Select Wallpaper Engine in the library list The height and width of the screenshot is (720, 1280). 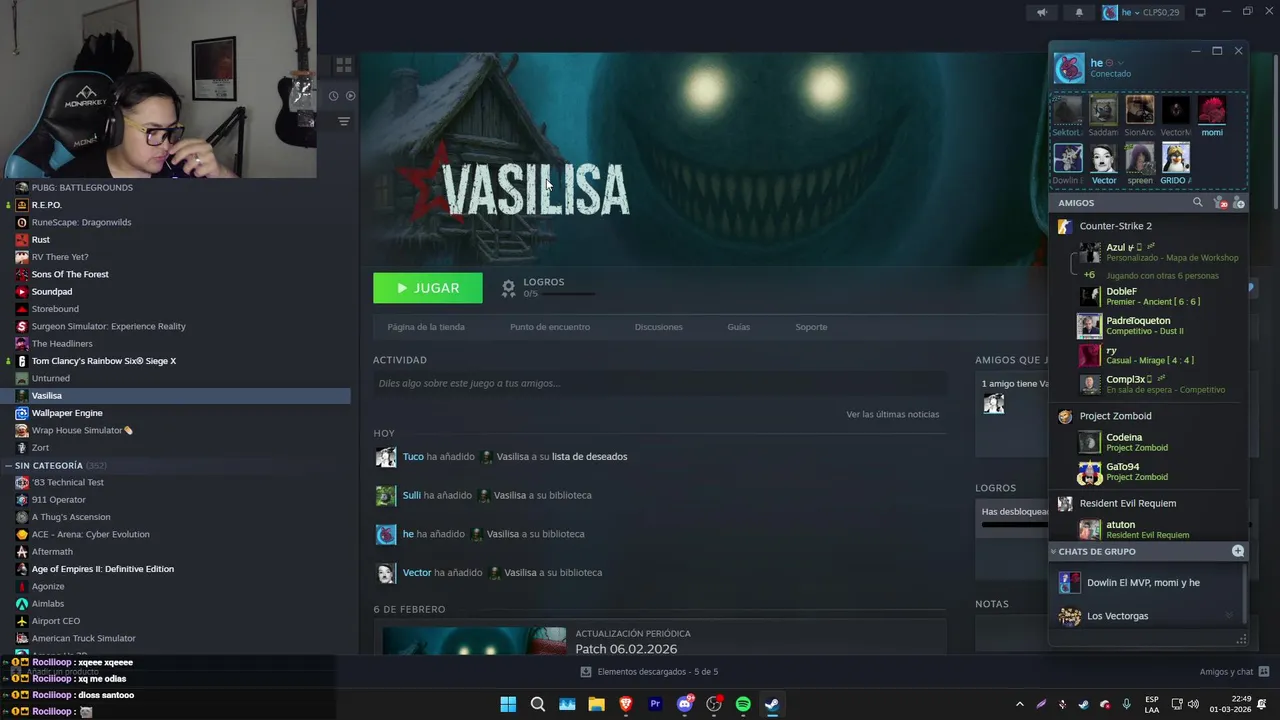click(x=67, y=413)
